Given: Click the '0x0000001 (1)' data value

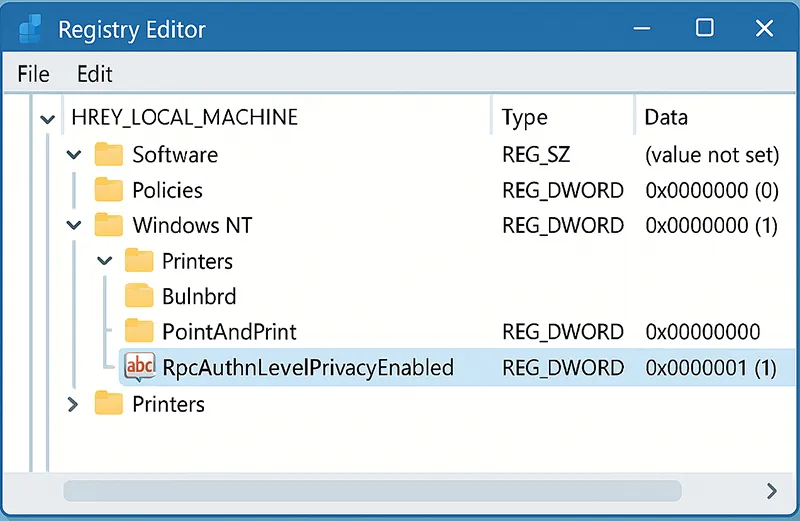Looking at the screenshot, I should click(711, 368).
